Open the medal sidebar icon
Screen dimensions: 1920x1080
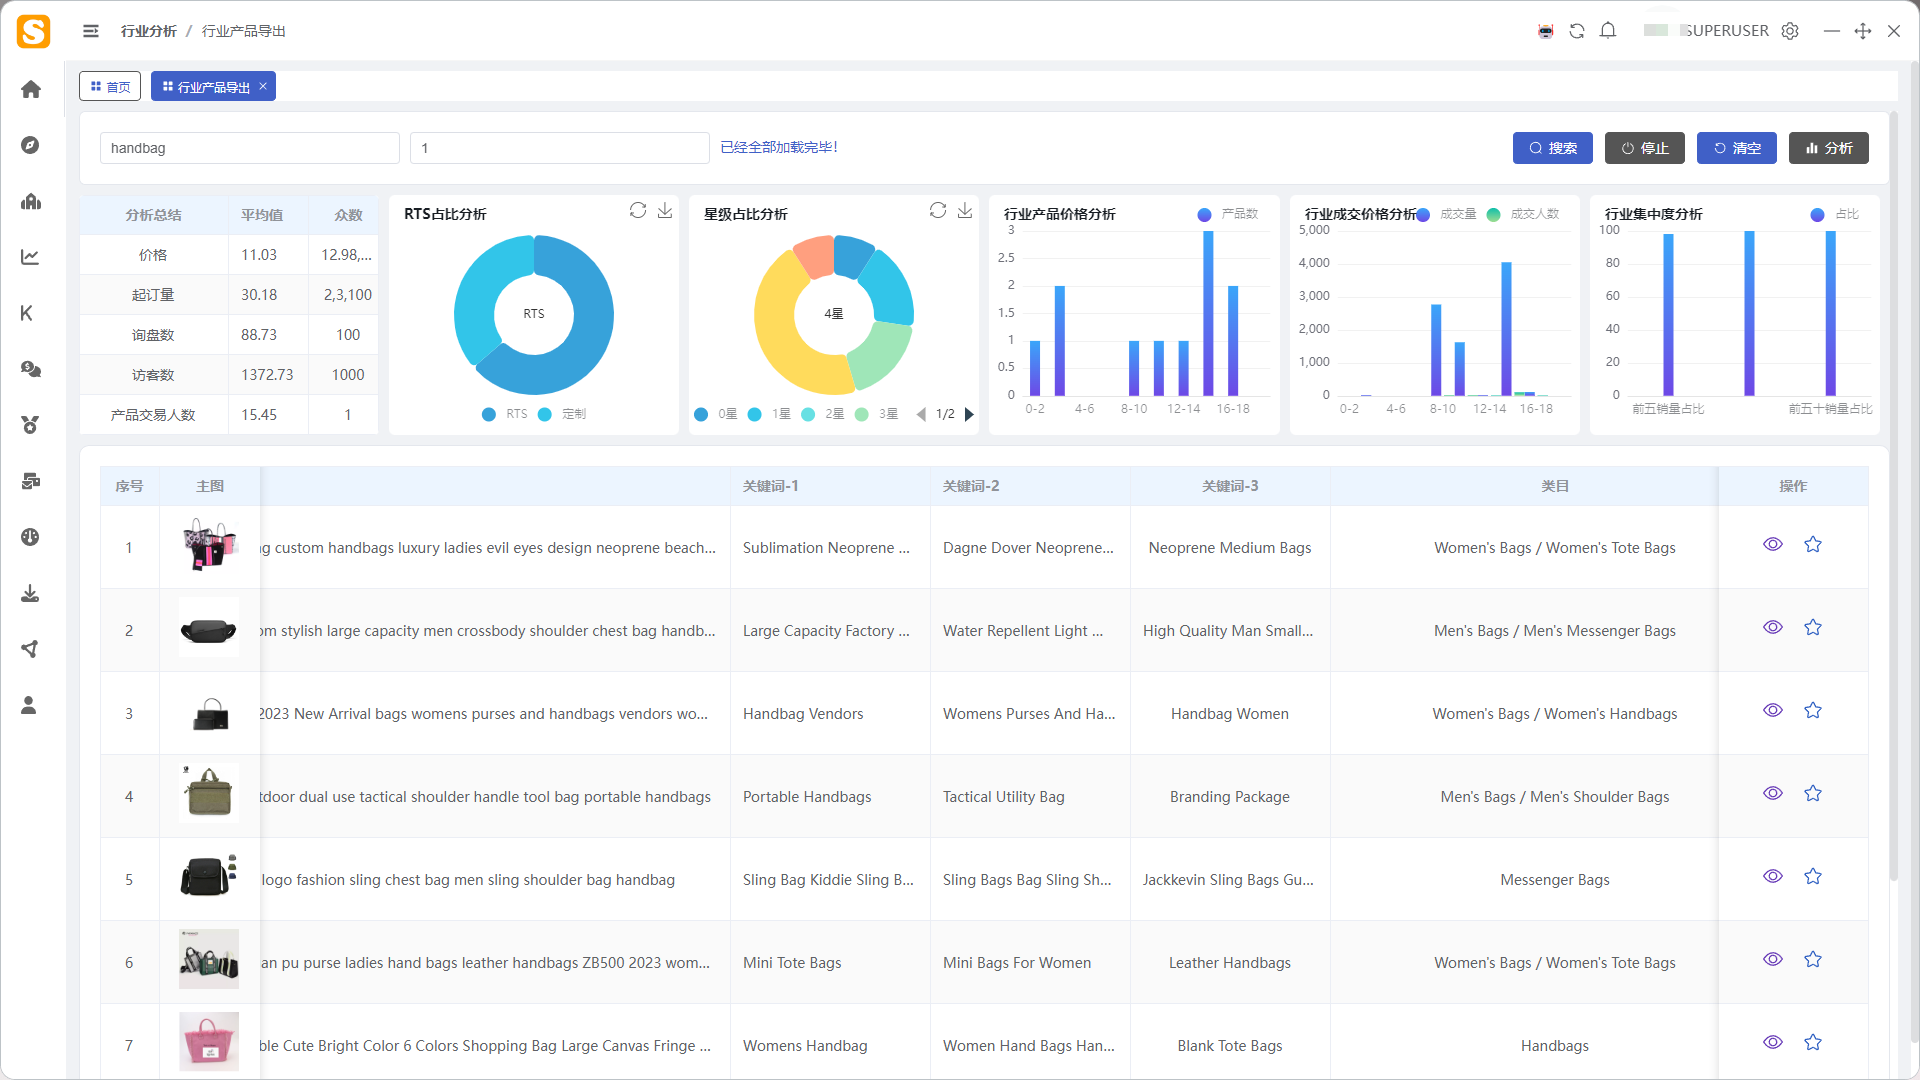31,425
